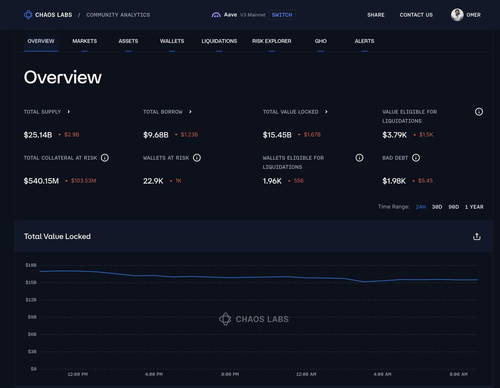Expand Total Supply details chevron

click(x=68, y=112)
